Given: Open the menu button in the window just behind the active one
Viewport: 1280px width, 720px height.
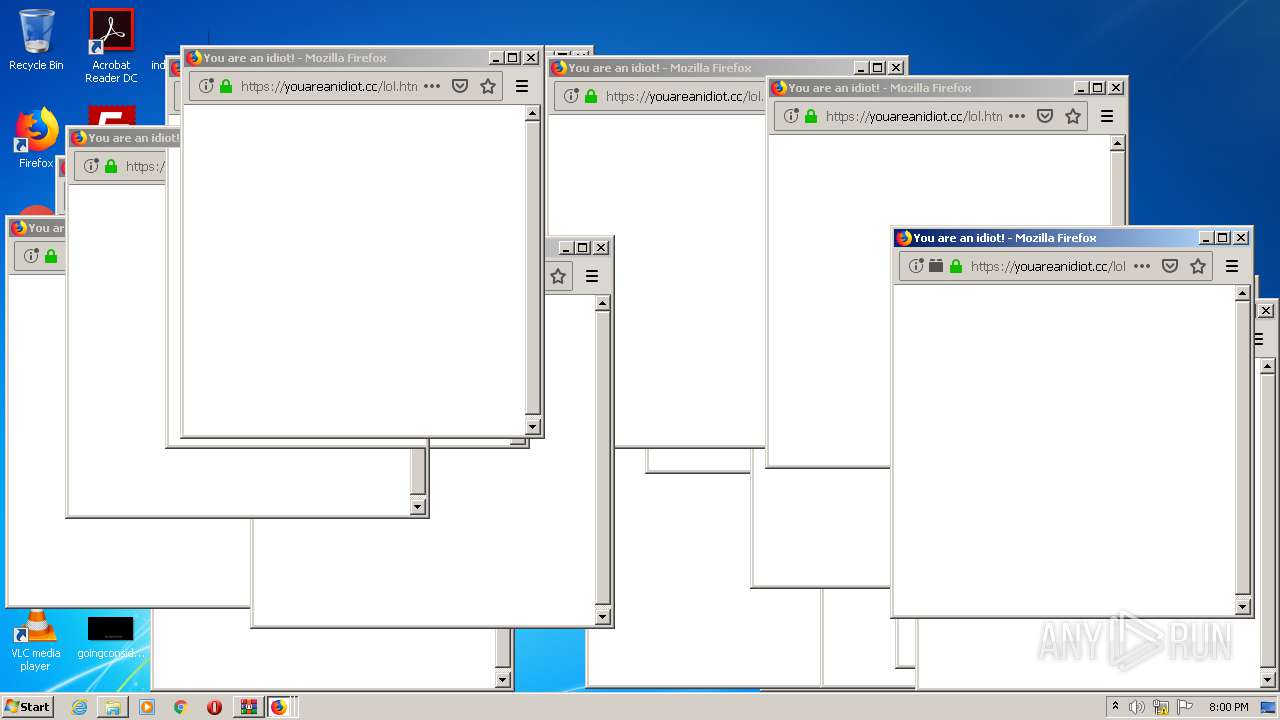Looking at the screenshot, I should (1107, 116).
